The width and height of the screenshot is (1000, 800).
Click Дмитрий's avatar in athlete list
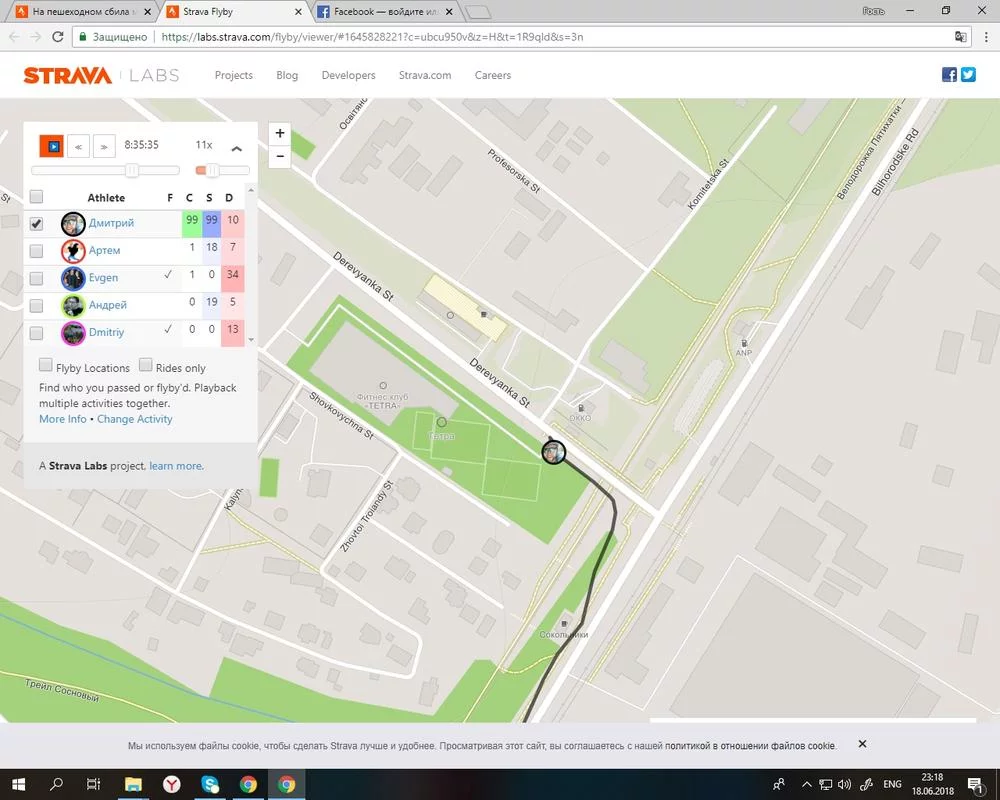click(x=73, y=224)
